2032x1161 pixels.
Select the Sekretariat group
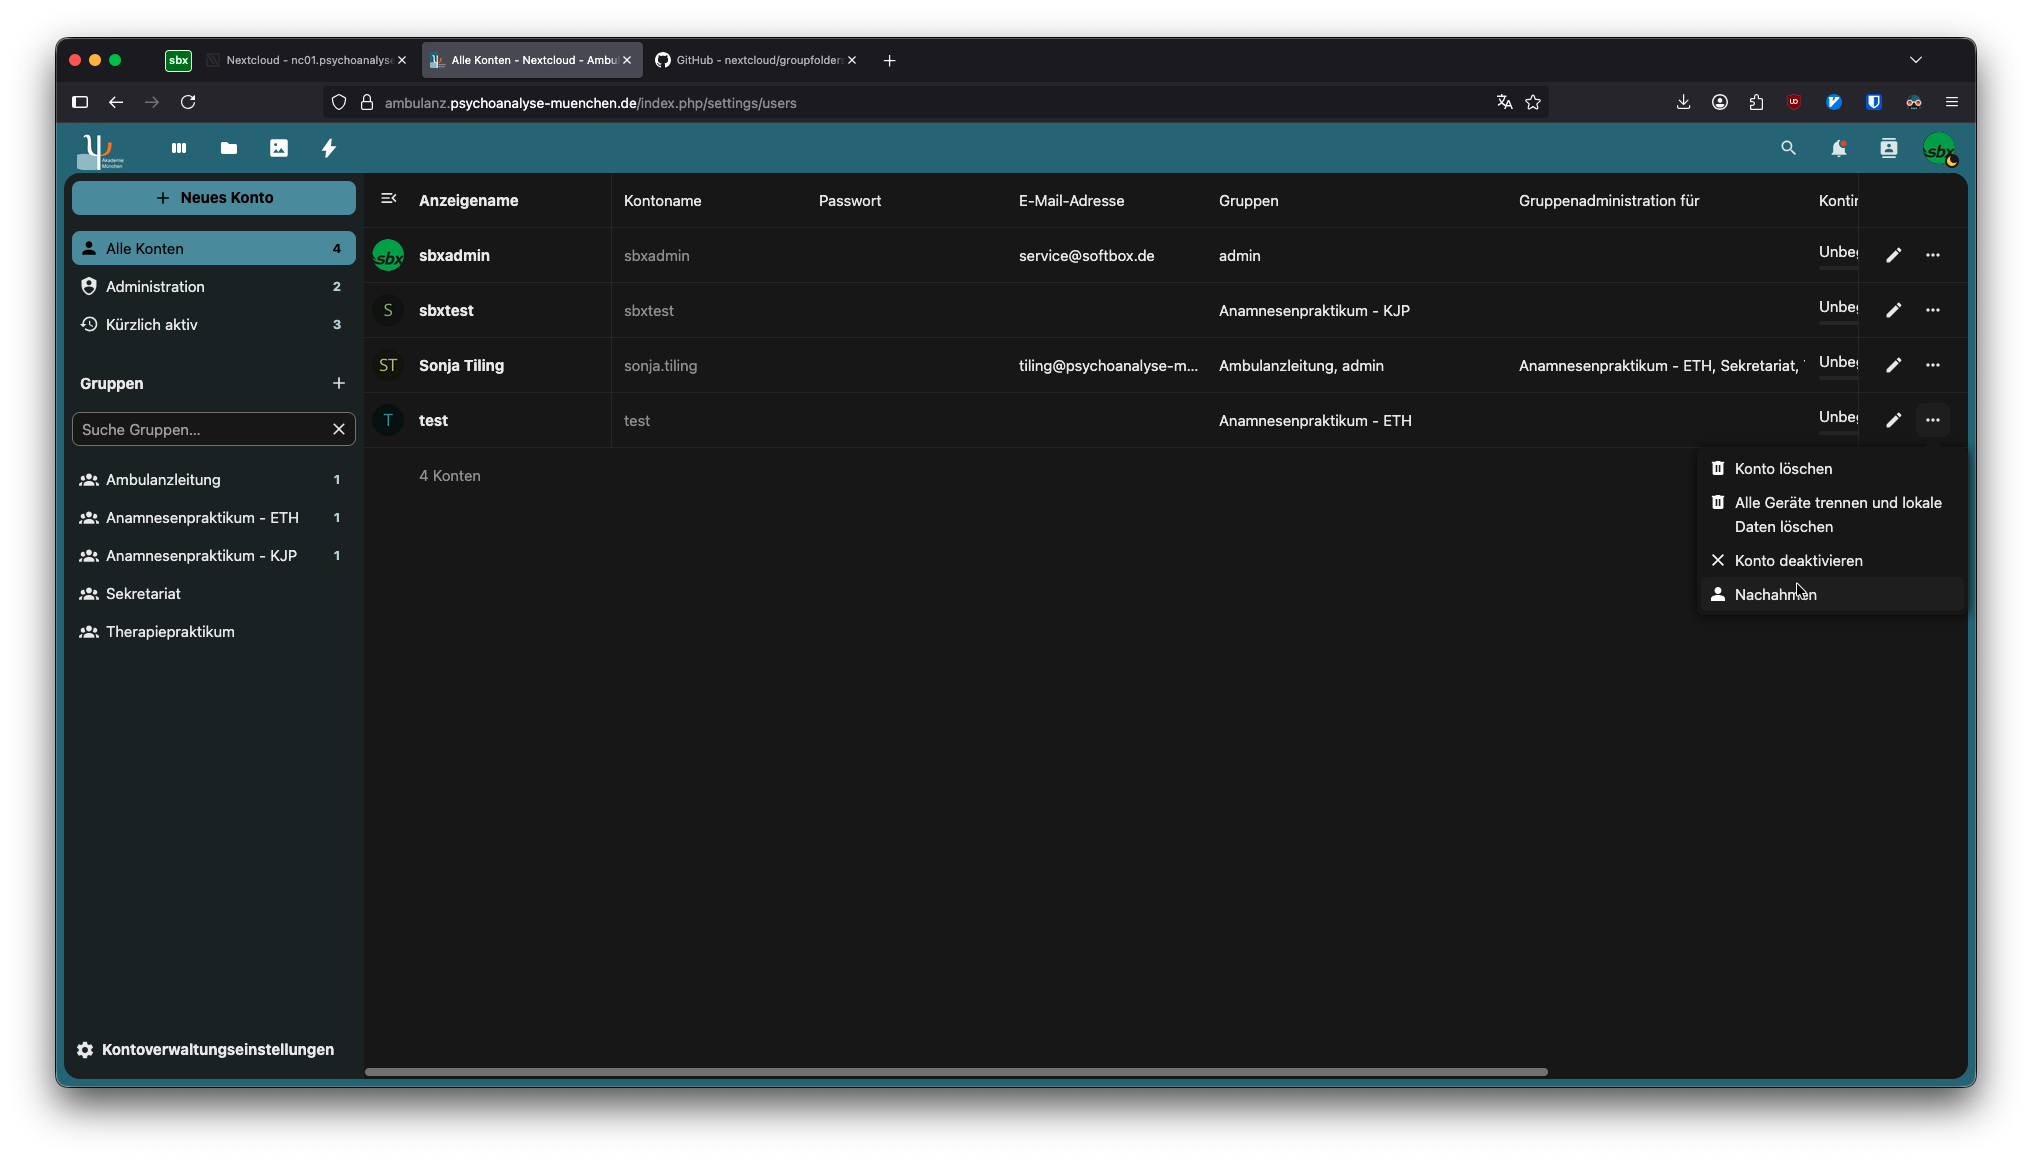coord(144,593)
